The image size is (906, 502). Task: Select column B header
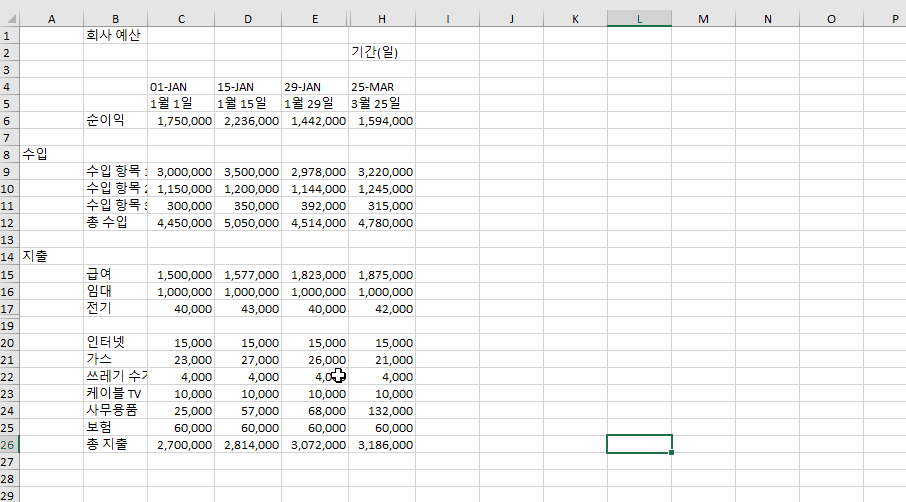pyautogui.click(x=116, y=19)
